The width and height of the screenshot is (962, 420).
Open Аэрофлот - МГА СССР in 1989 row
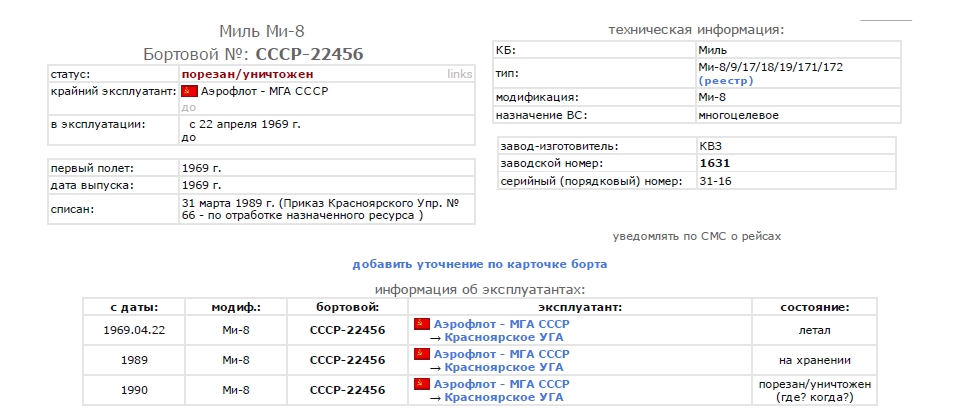pos(501,354)
